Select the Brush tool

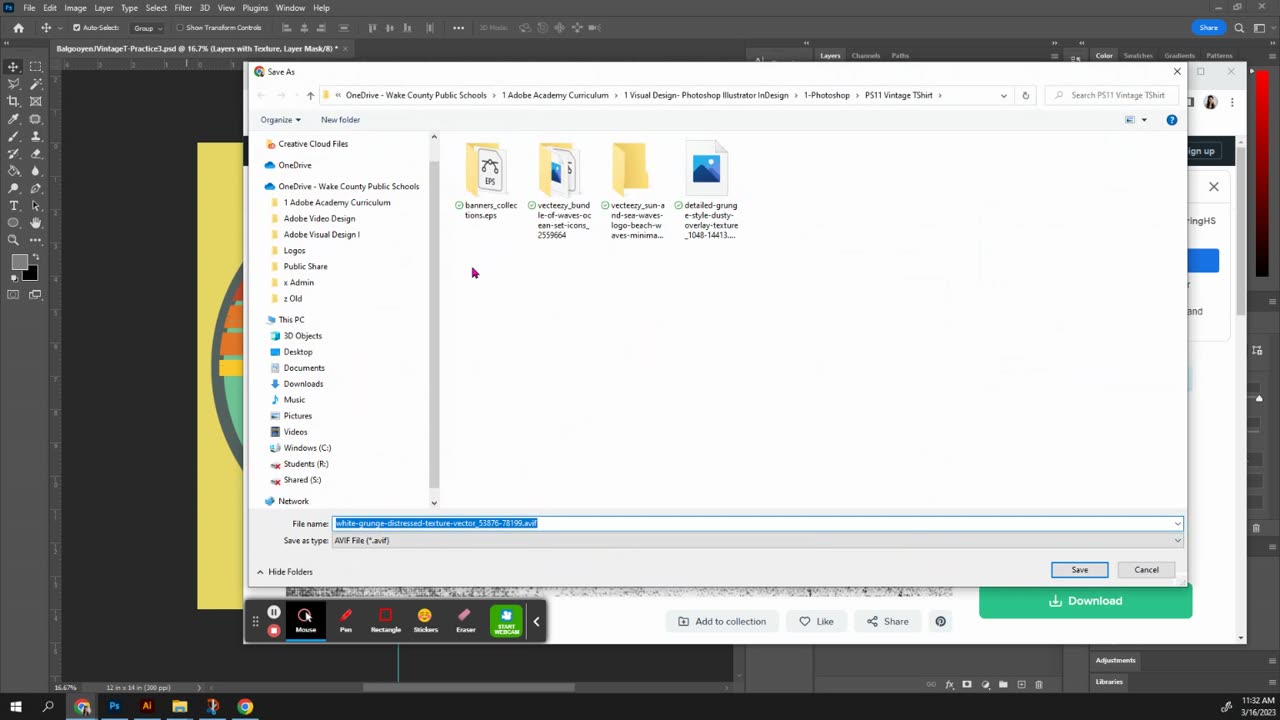click(13, 136)
